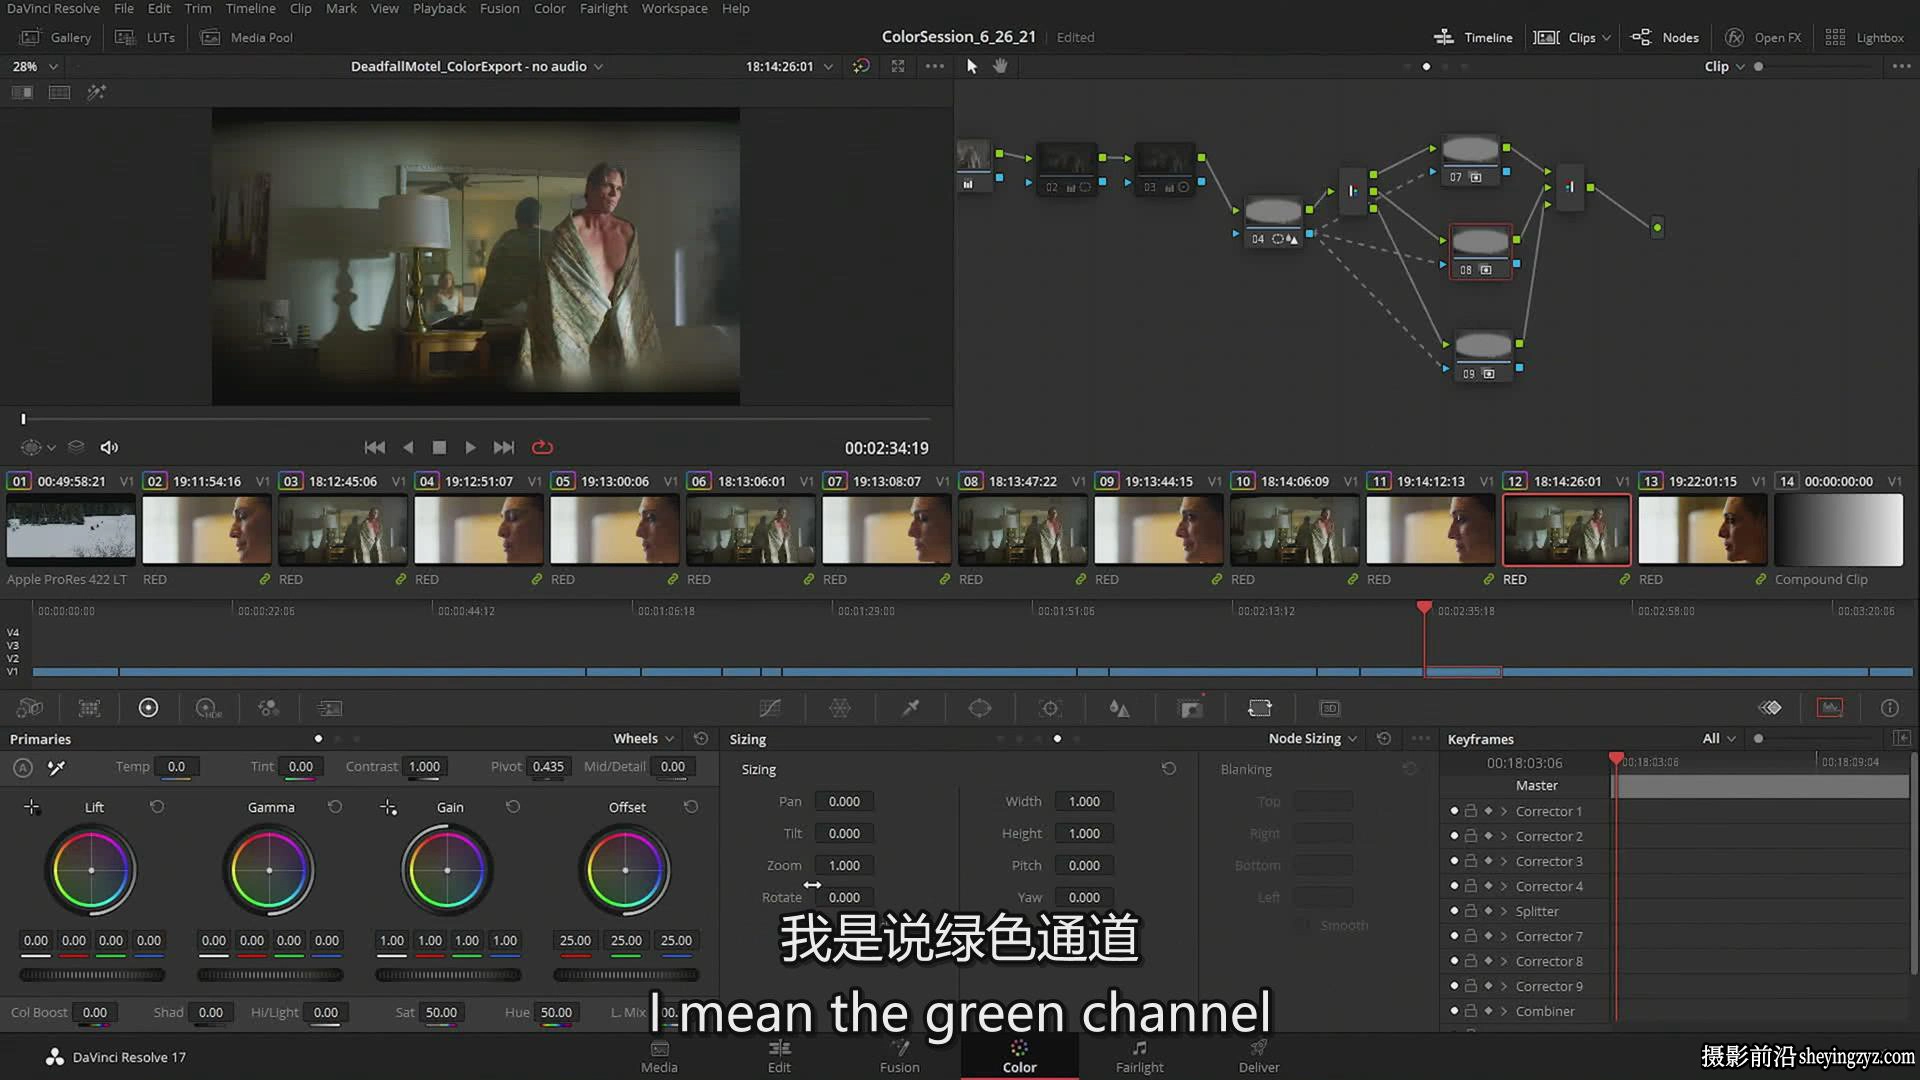Play the clip forward
The height and width of the screenshot is (1080, 1920).
(x=470, y=447)
